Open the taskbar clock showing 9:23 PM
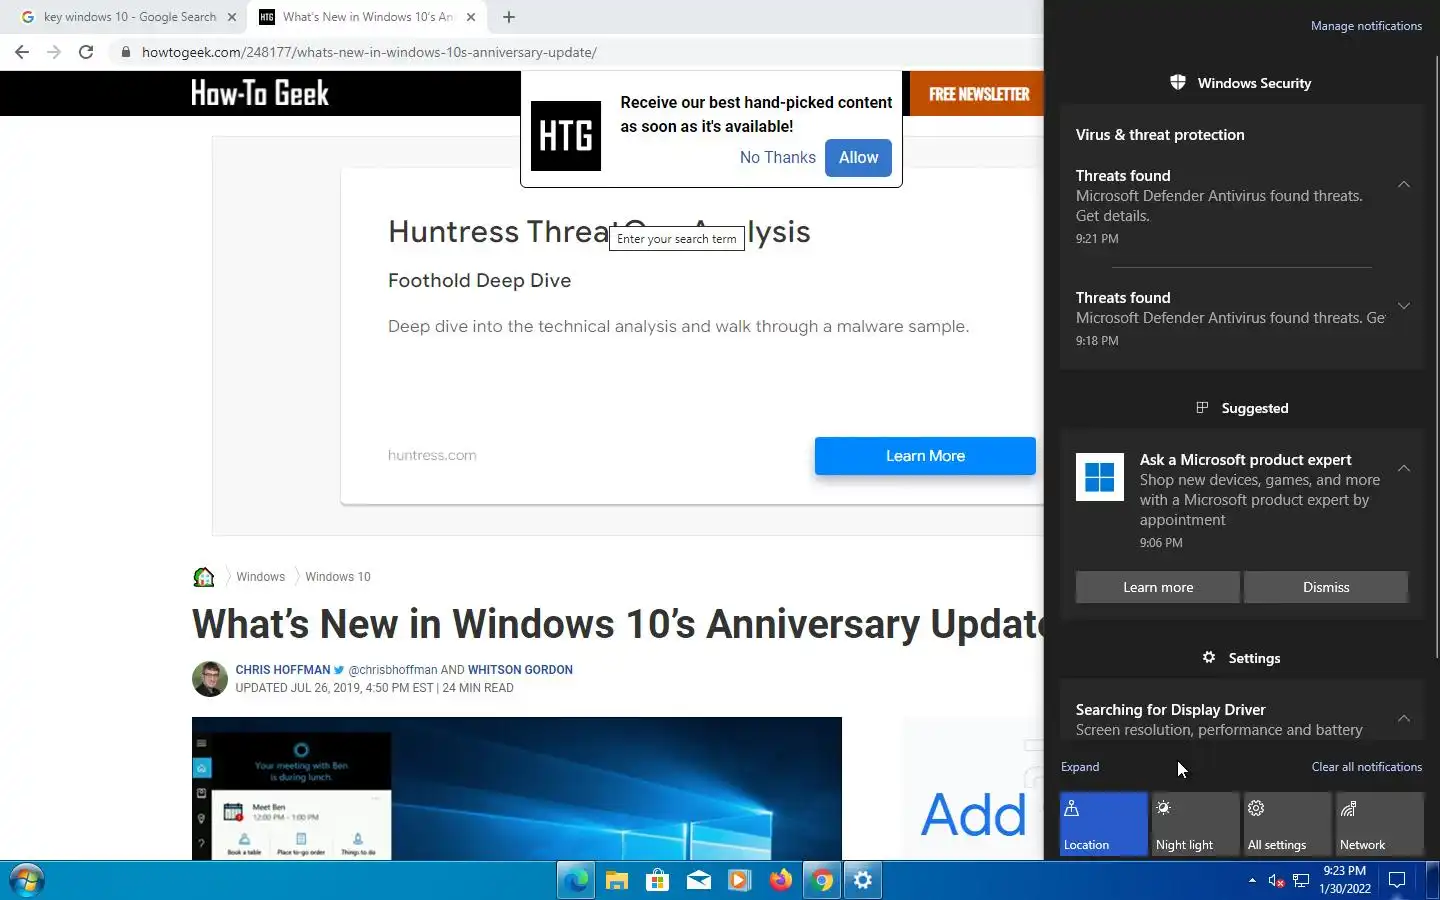Screen dimensions: 1440x900 [x=1345, y=880]
